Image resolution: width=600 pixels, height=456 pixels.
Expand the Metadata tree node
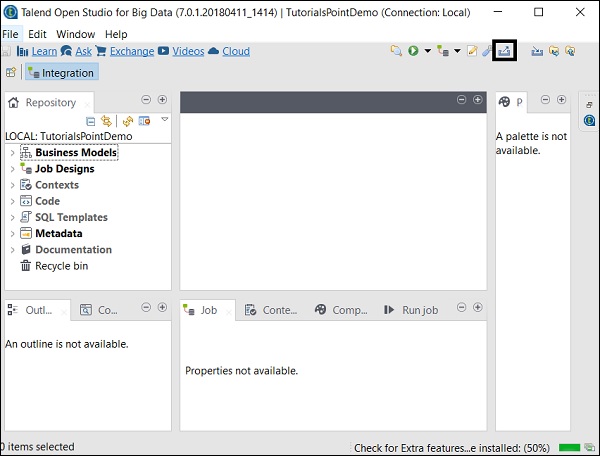tap(12, 234)
